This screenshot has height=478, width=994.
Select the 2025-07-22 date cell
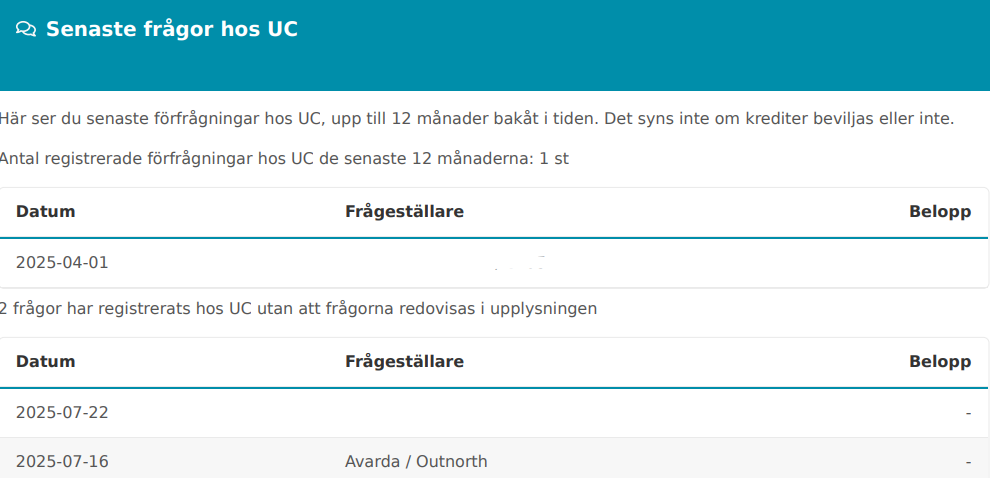(62, 412)
